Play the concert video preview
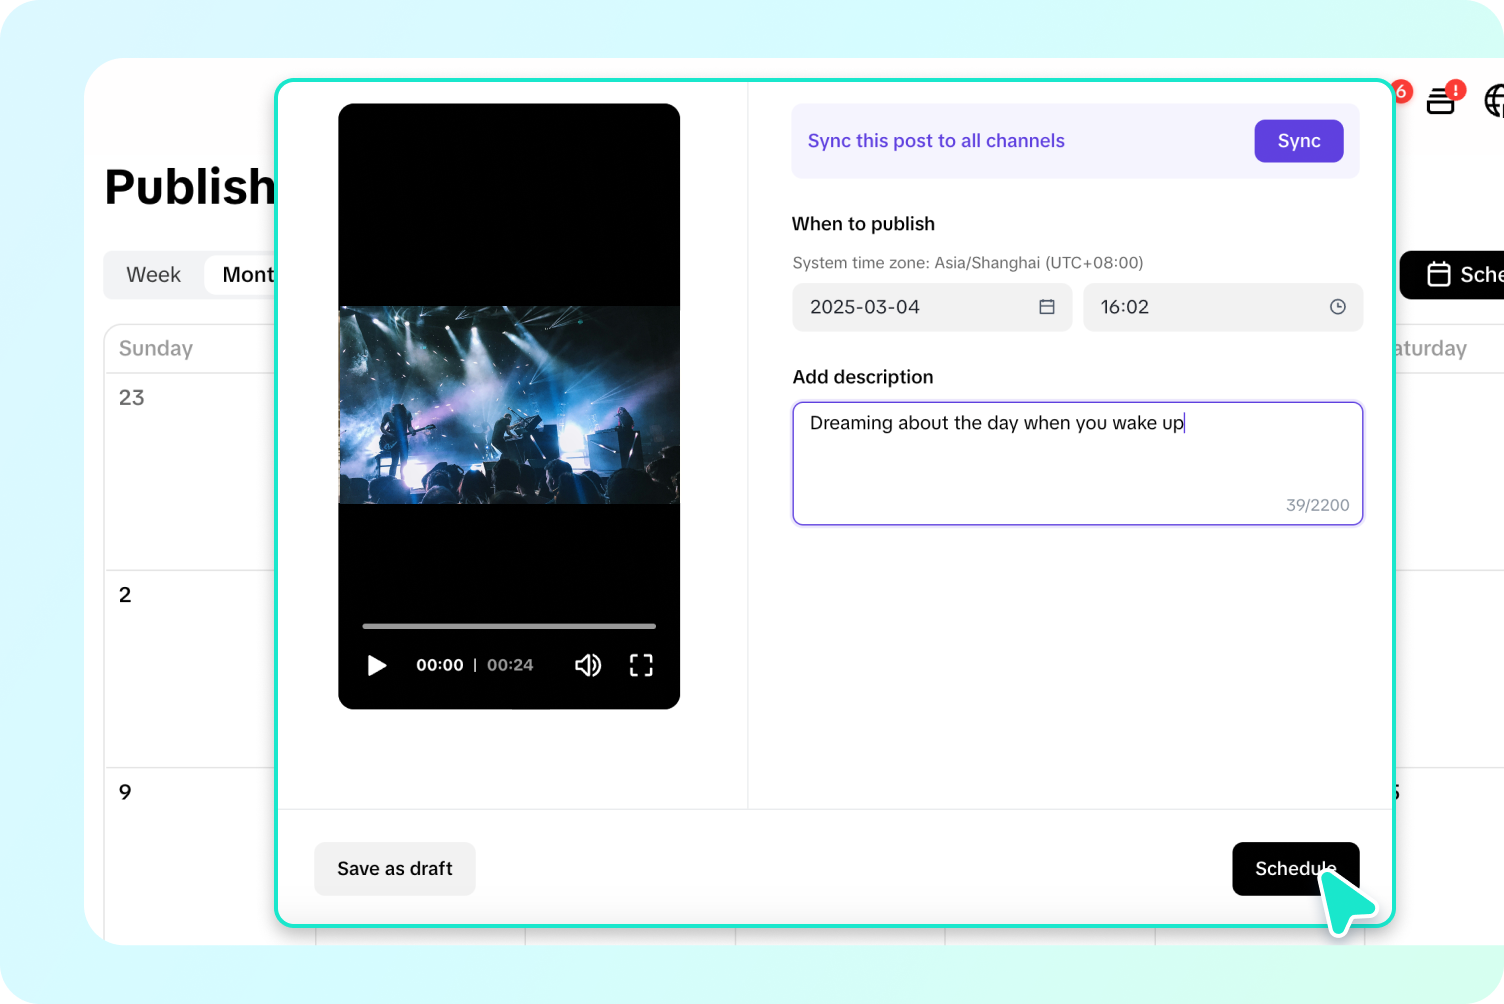 pyautogui.click(x=377, y=665)
